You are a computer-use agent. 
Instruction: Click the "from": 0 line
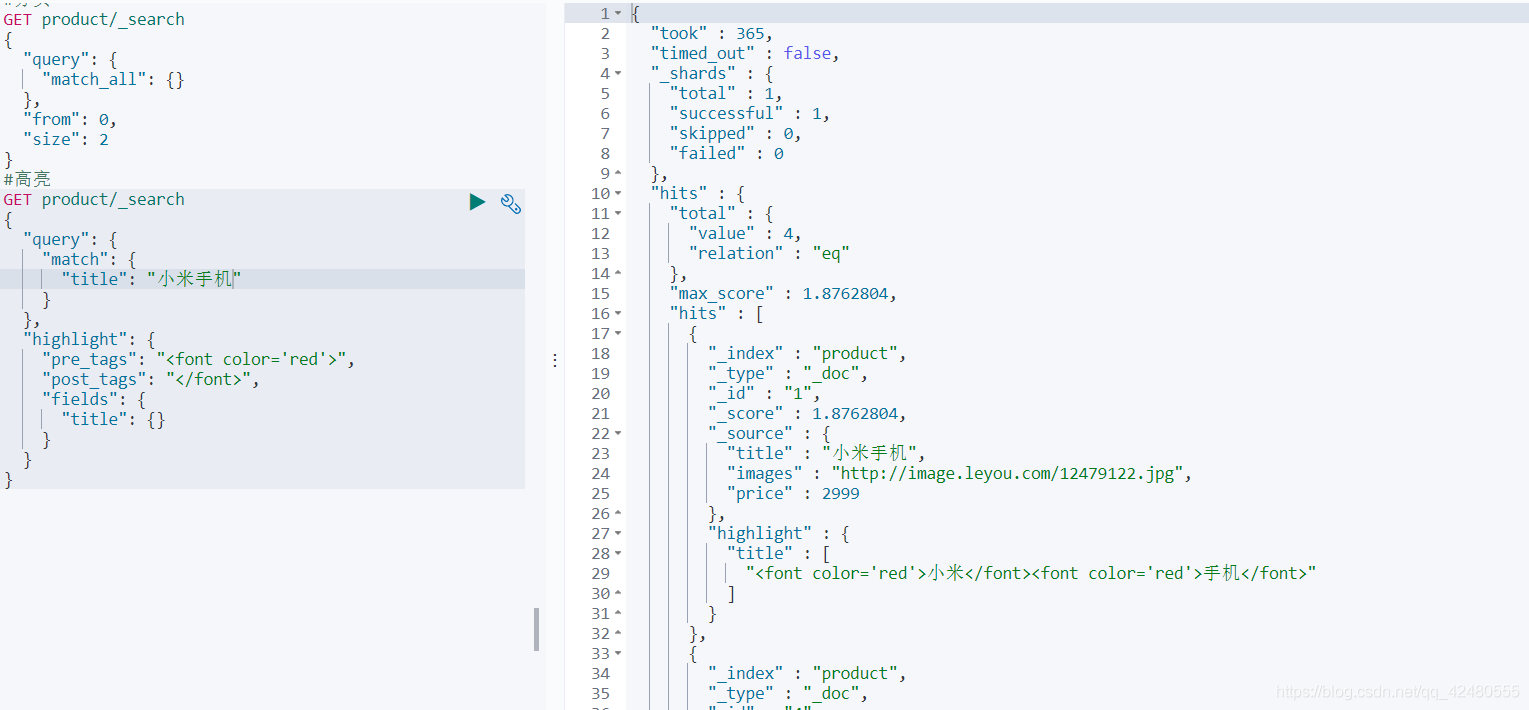[70, 119]
